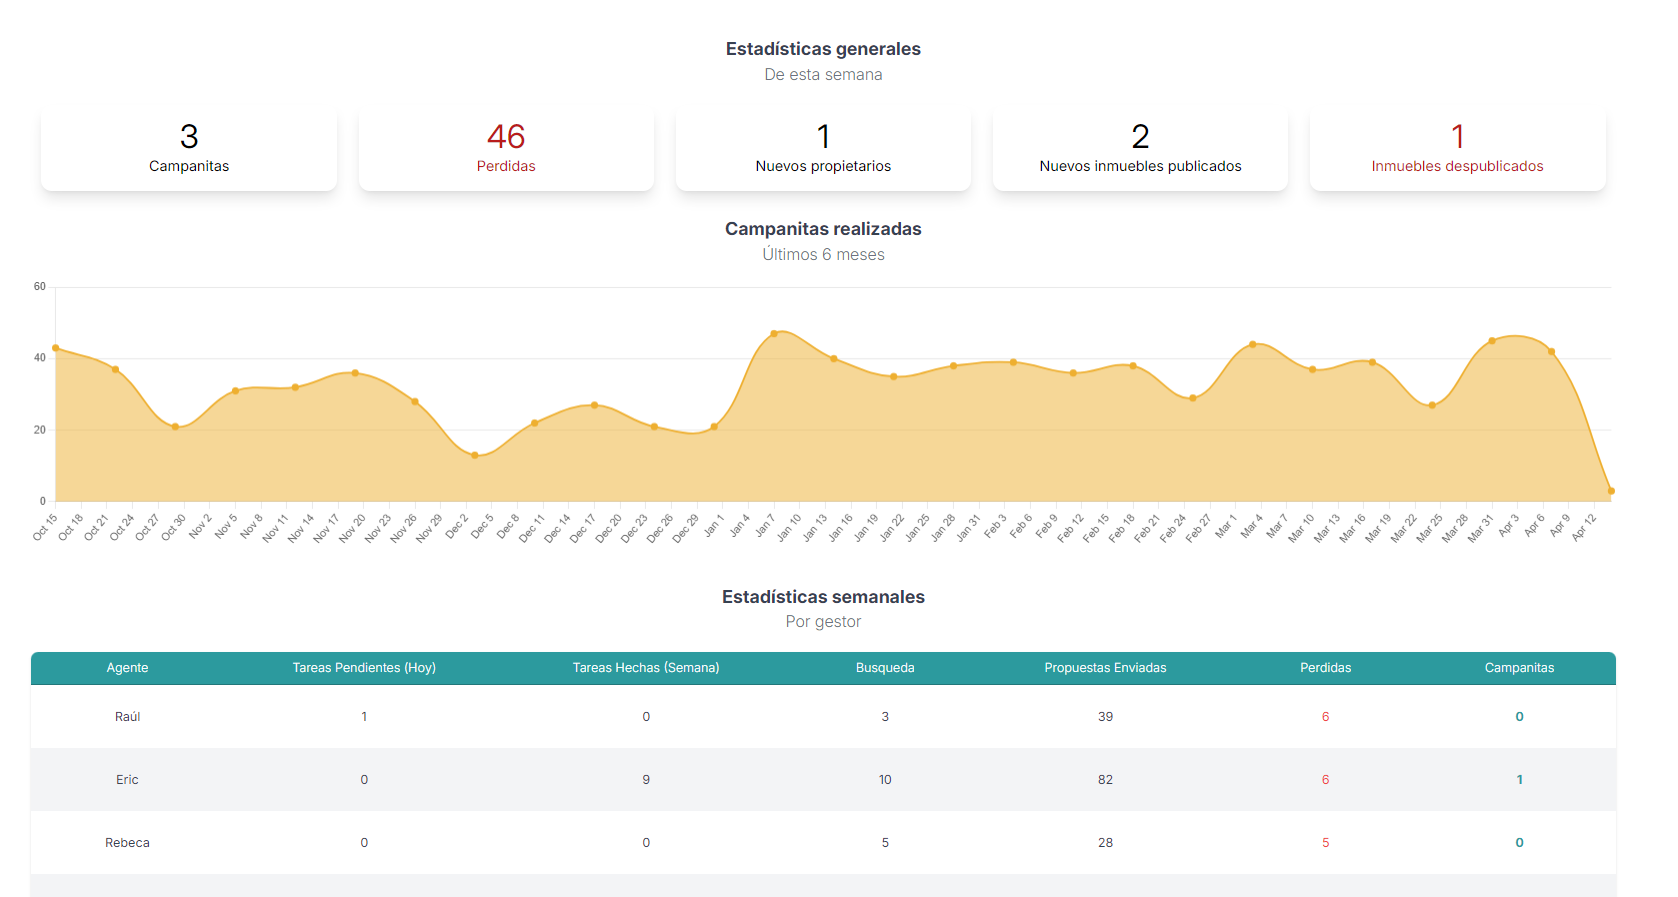The width and height of the screenshot is (1678, 897).
Task: Click the Agente column header
Action: pyautogui.click(x=127, y=668)
